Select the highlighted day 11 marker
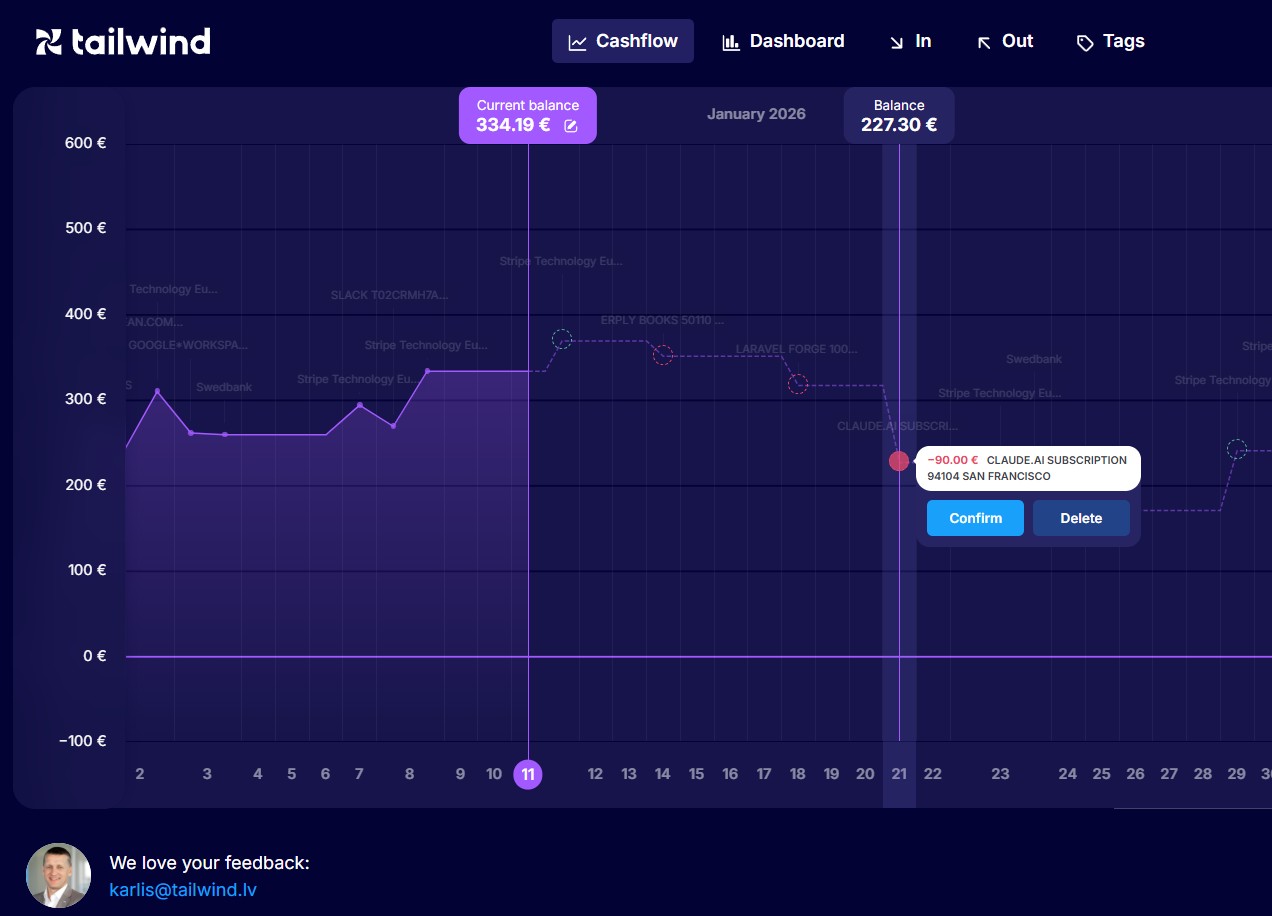The width and height of the screenshot is (1272, 916). pyautogui.click(x=528, y=774)
